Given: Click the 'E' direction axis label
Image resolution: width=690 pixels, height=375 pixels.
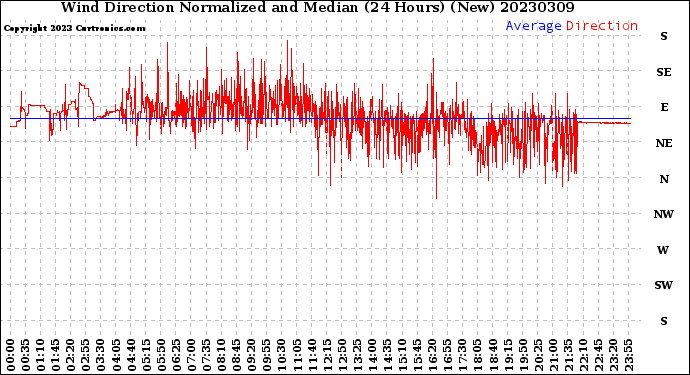Looking at the screenshot, I should click(664, 107).
